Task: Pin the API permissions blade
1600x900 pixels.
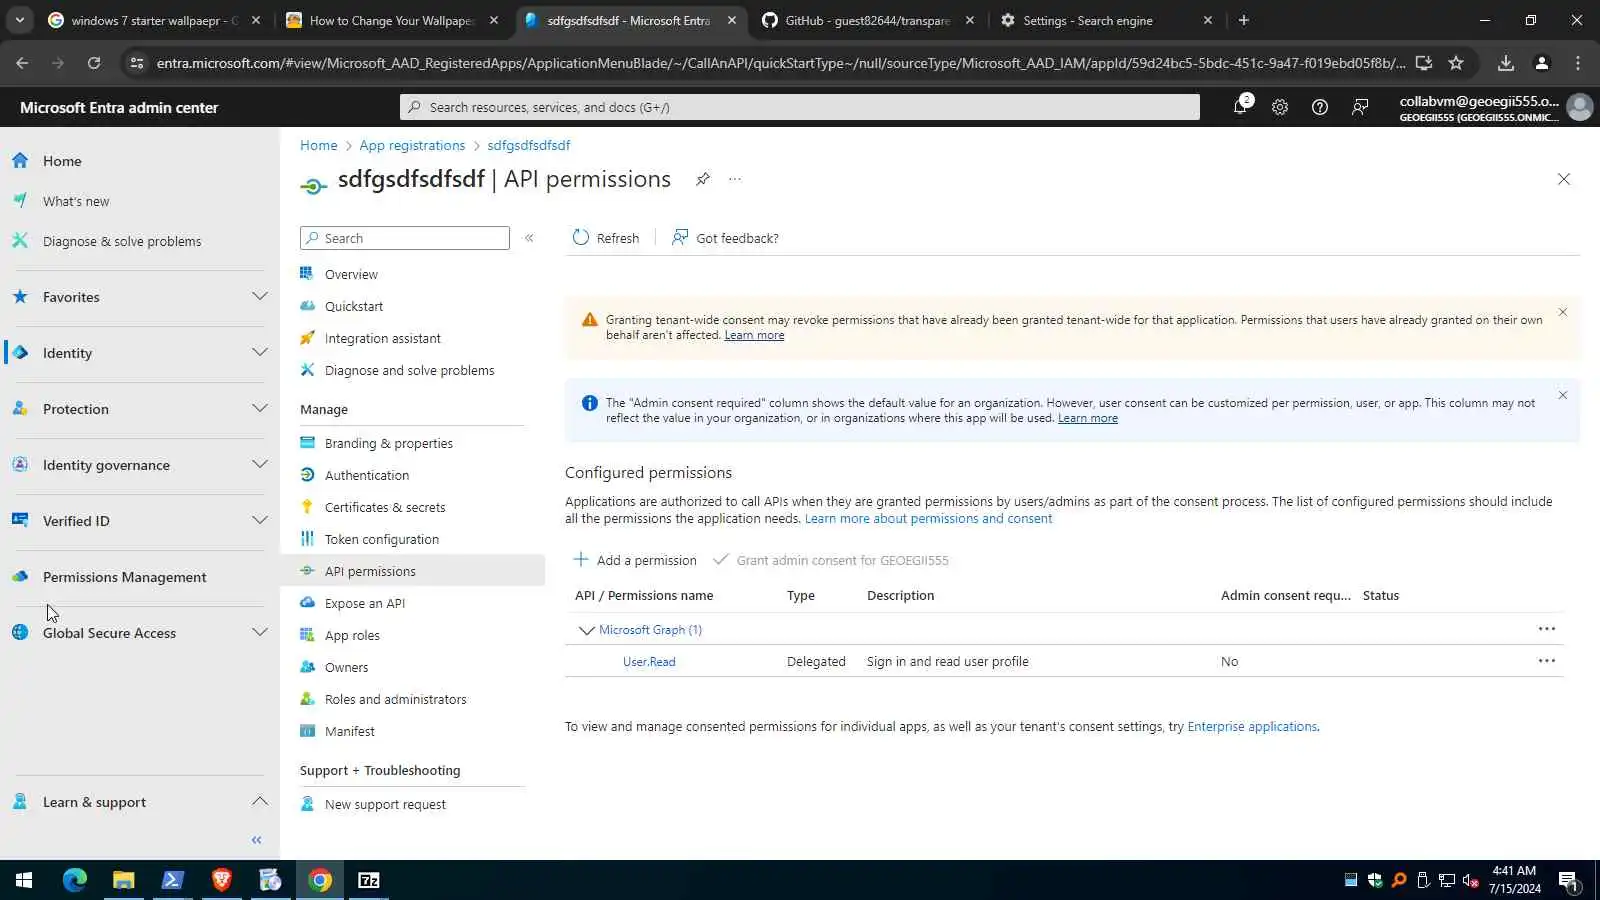Action: coord(703,179)
